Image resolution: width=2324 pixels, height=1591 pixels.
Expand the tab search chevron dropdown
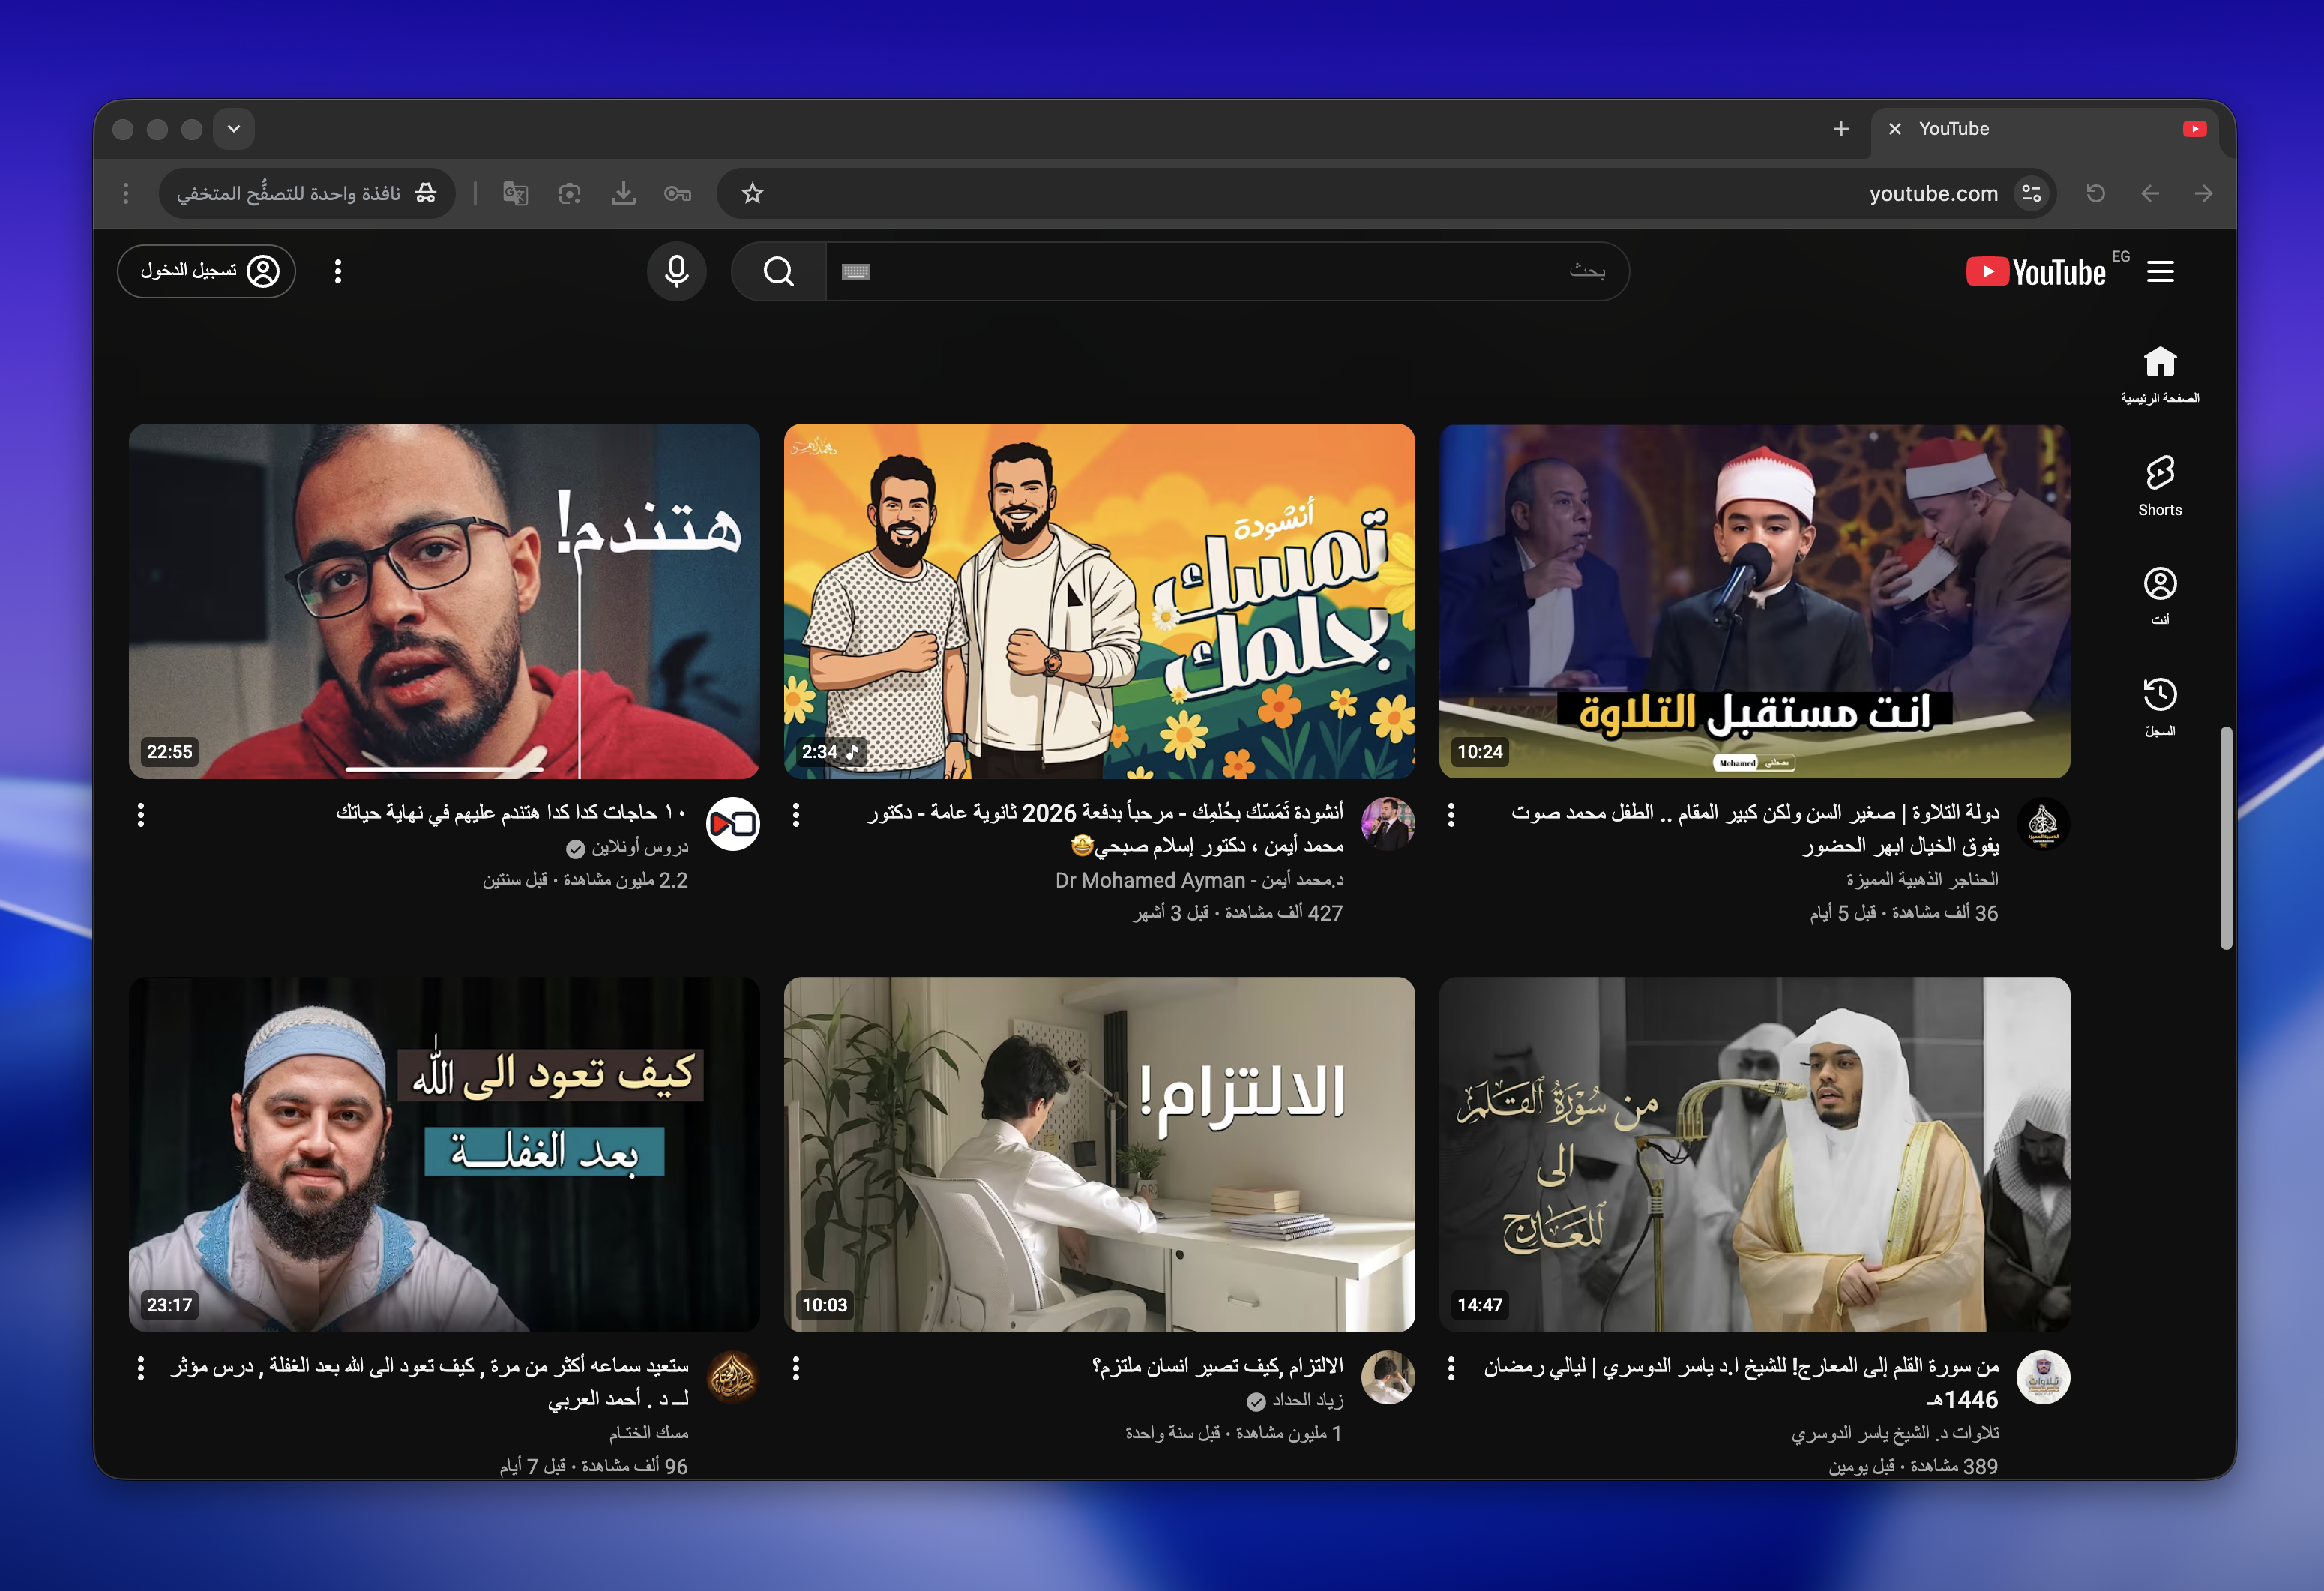(x=233, y=129)
